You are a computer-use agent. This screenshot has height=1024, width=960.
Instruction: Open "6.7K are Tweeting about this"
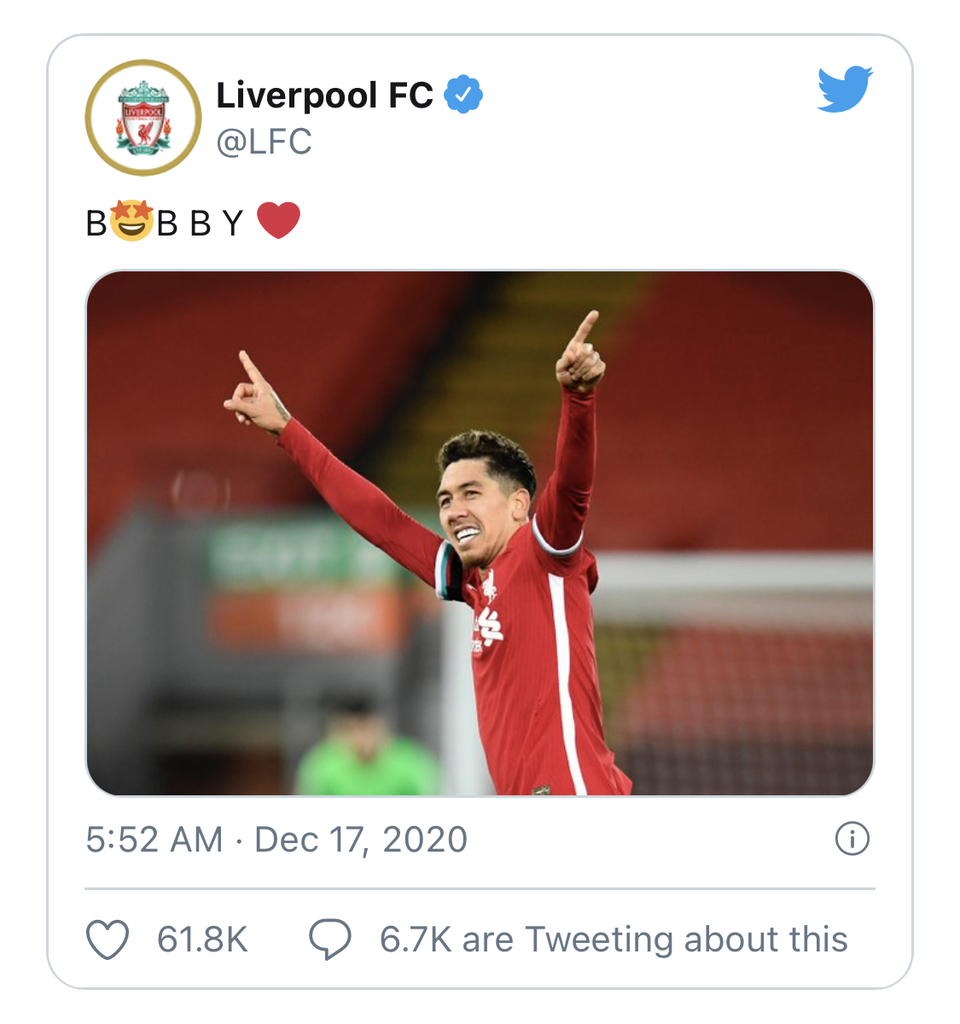coord(614,940)
